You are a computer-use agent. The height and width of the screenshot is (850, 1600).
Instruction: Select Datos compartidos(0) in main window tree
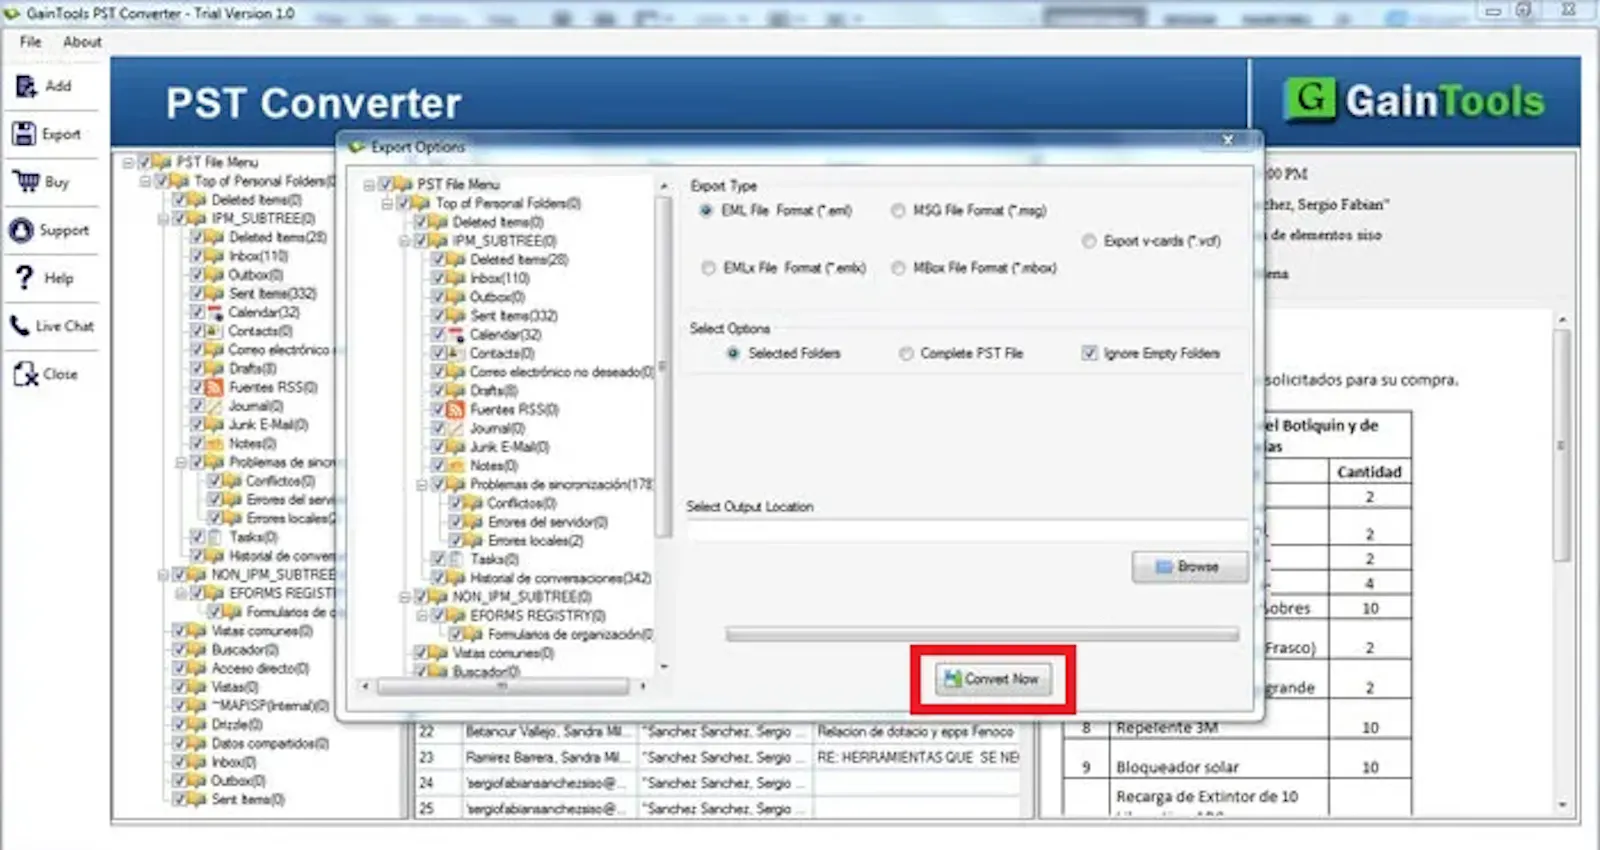click(270, 743)
